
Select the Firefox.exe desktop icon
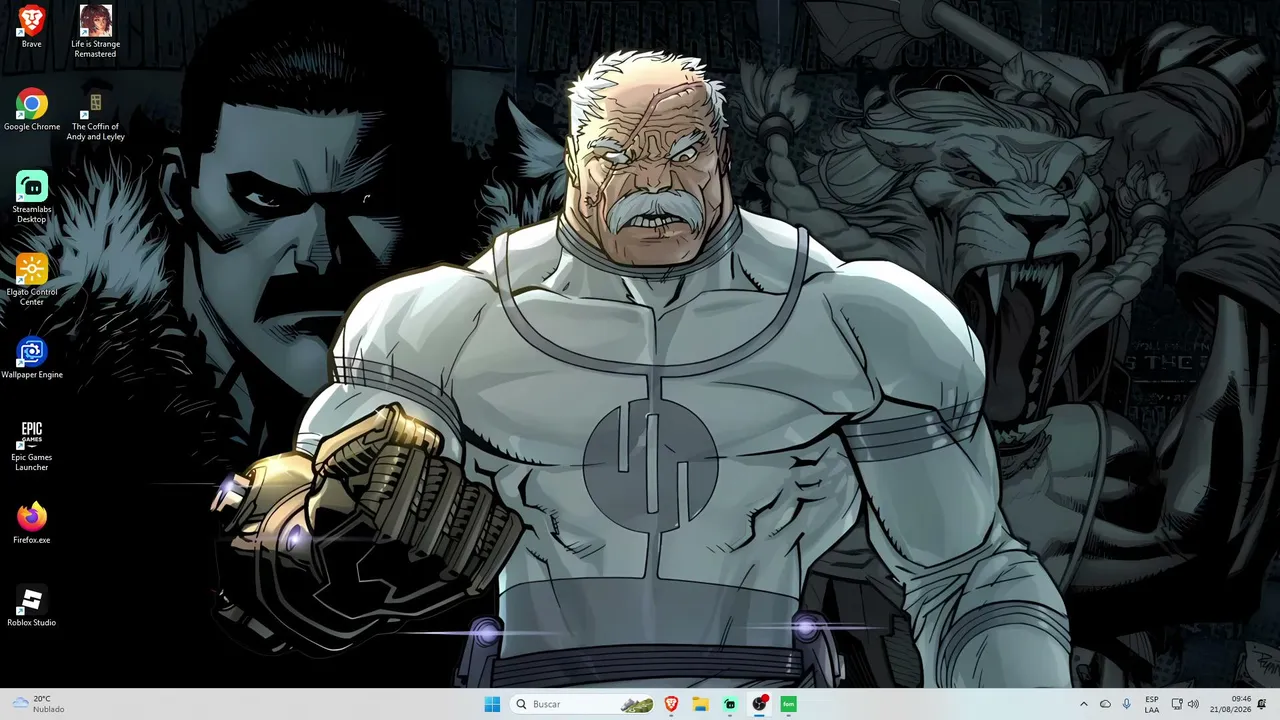(32, 523)
